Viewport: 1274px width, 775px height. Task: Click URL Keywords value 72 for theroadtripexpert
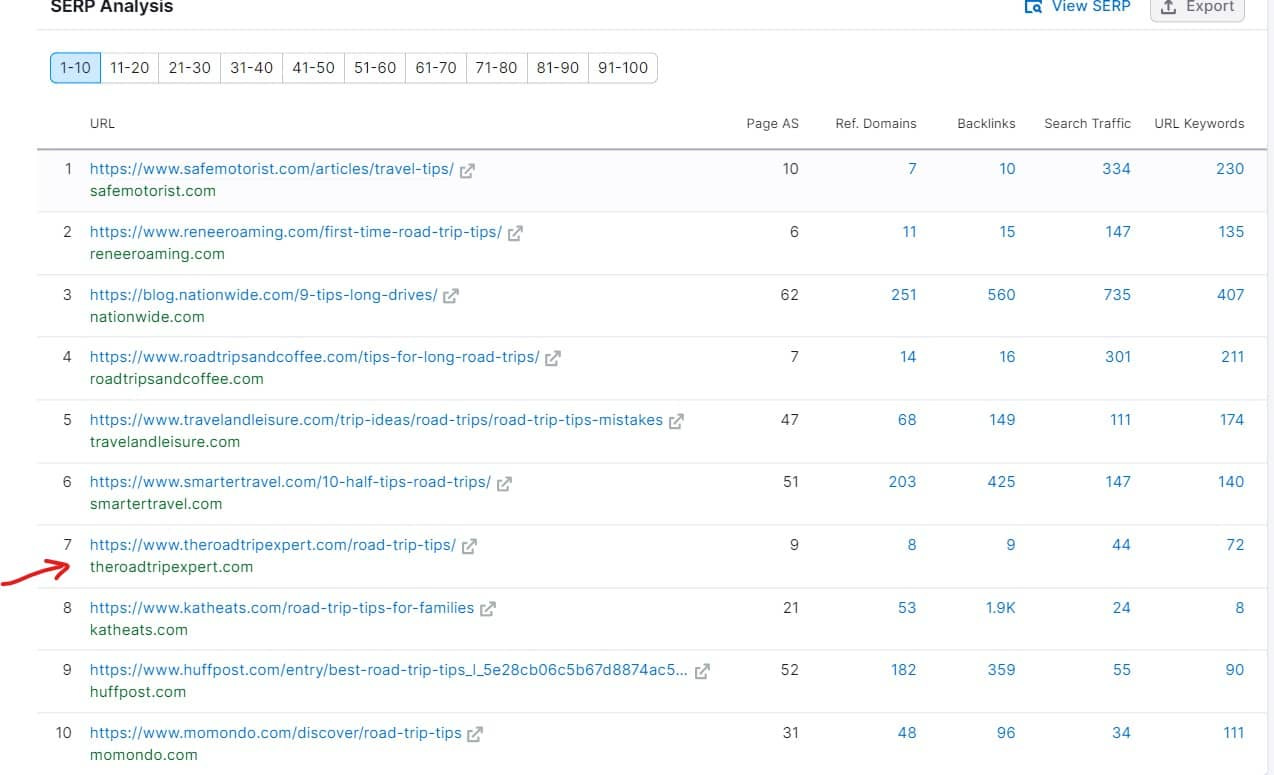[x=1235, y=545]
